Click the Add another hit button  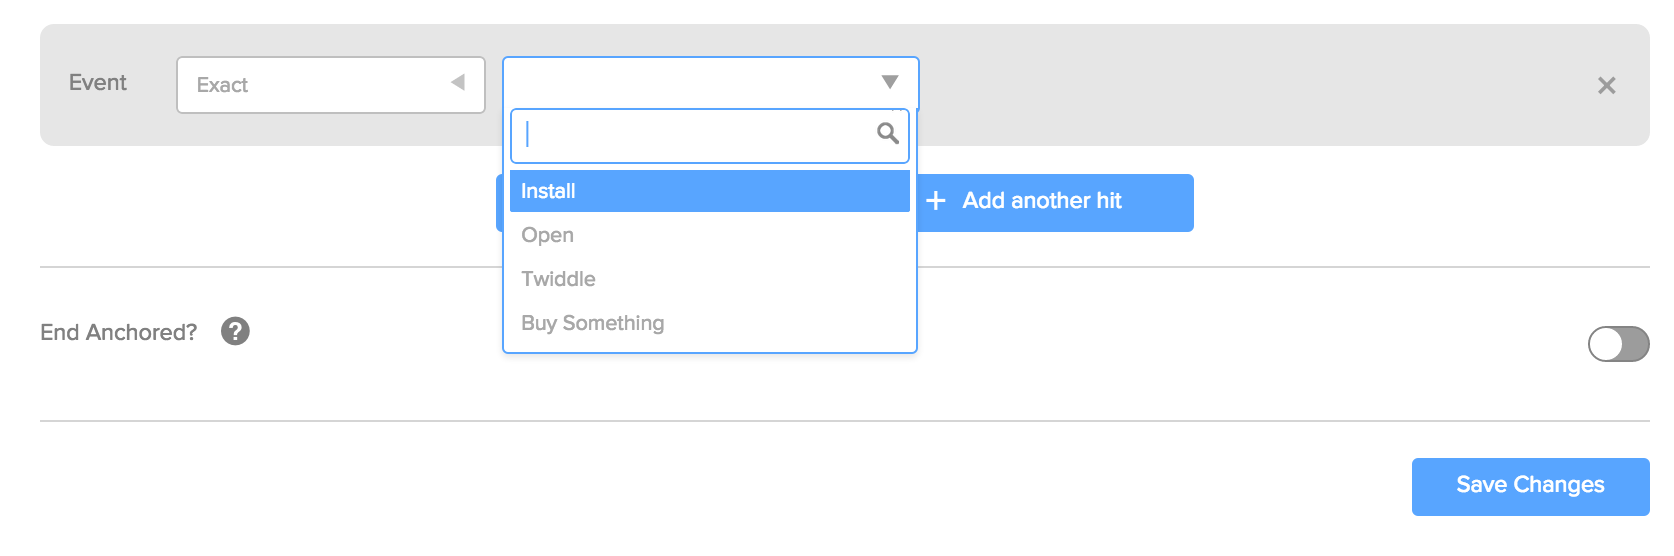(1055, 203)
